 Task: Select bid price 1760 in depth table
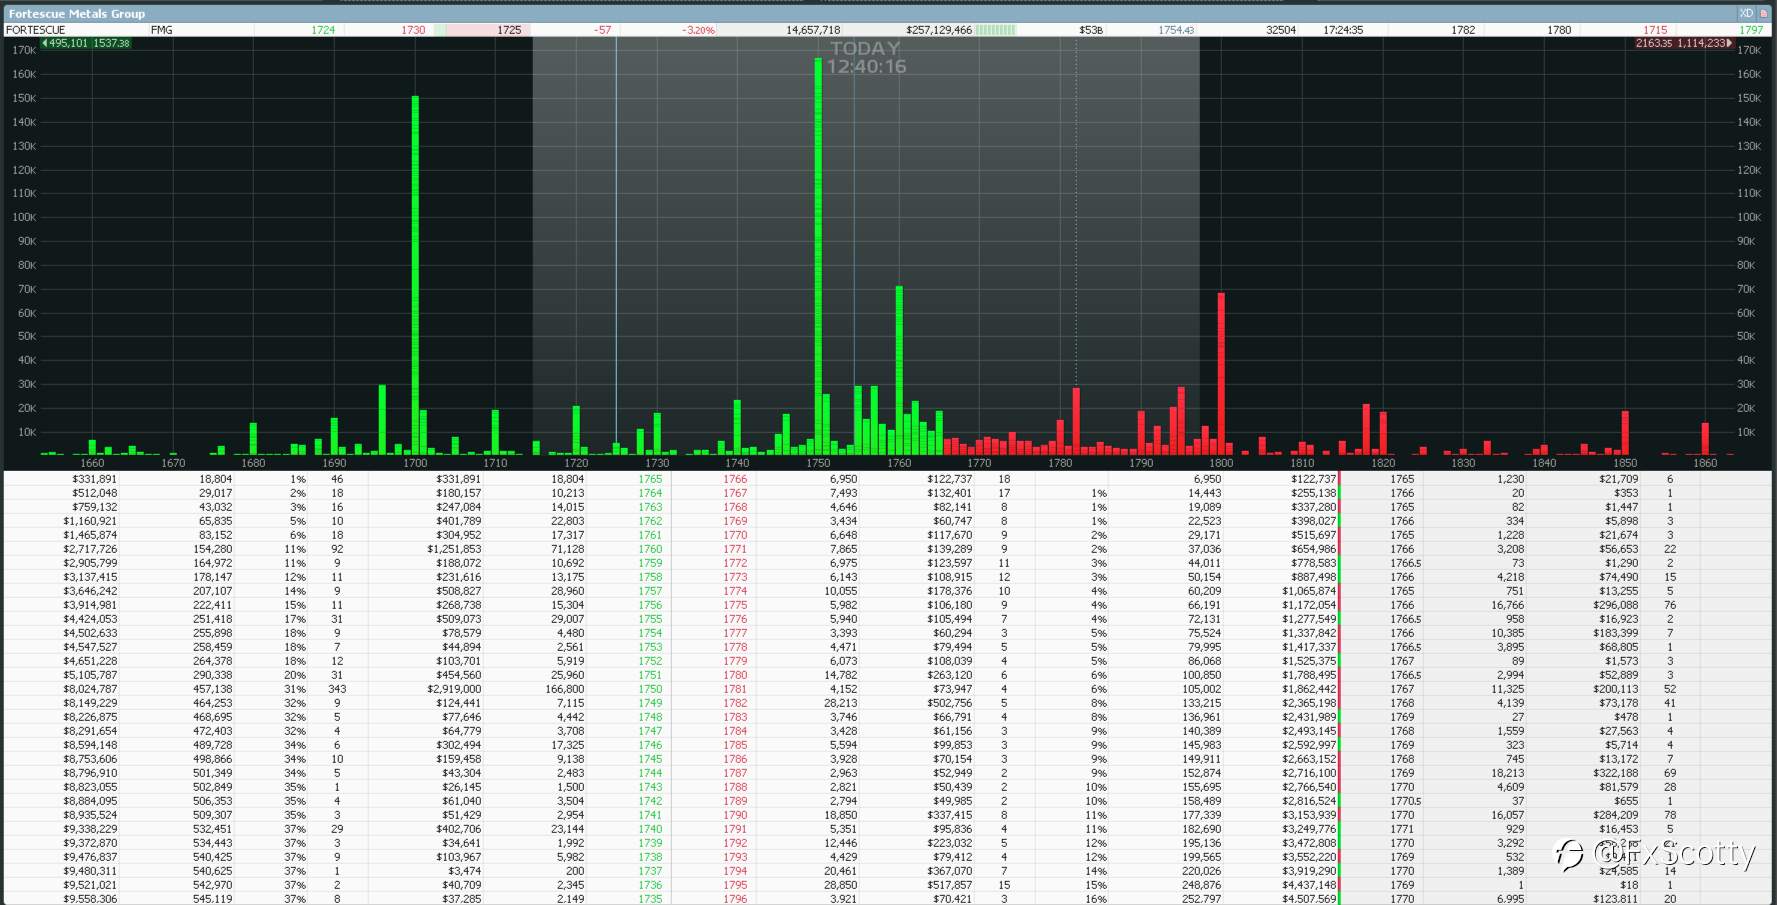[650, 549]
